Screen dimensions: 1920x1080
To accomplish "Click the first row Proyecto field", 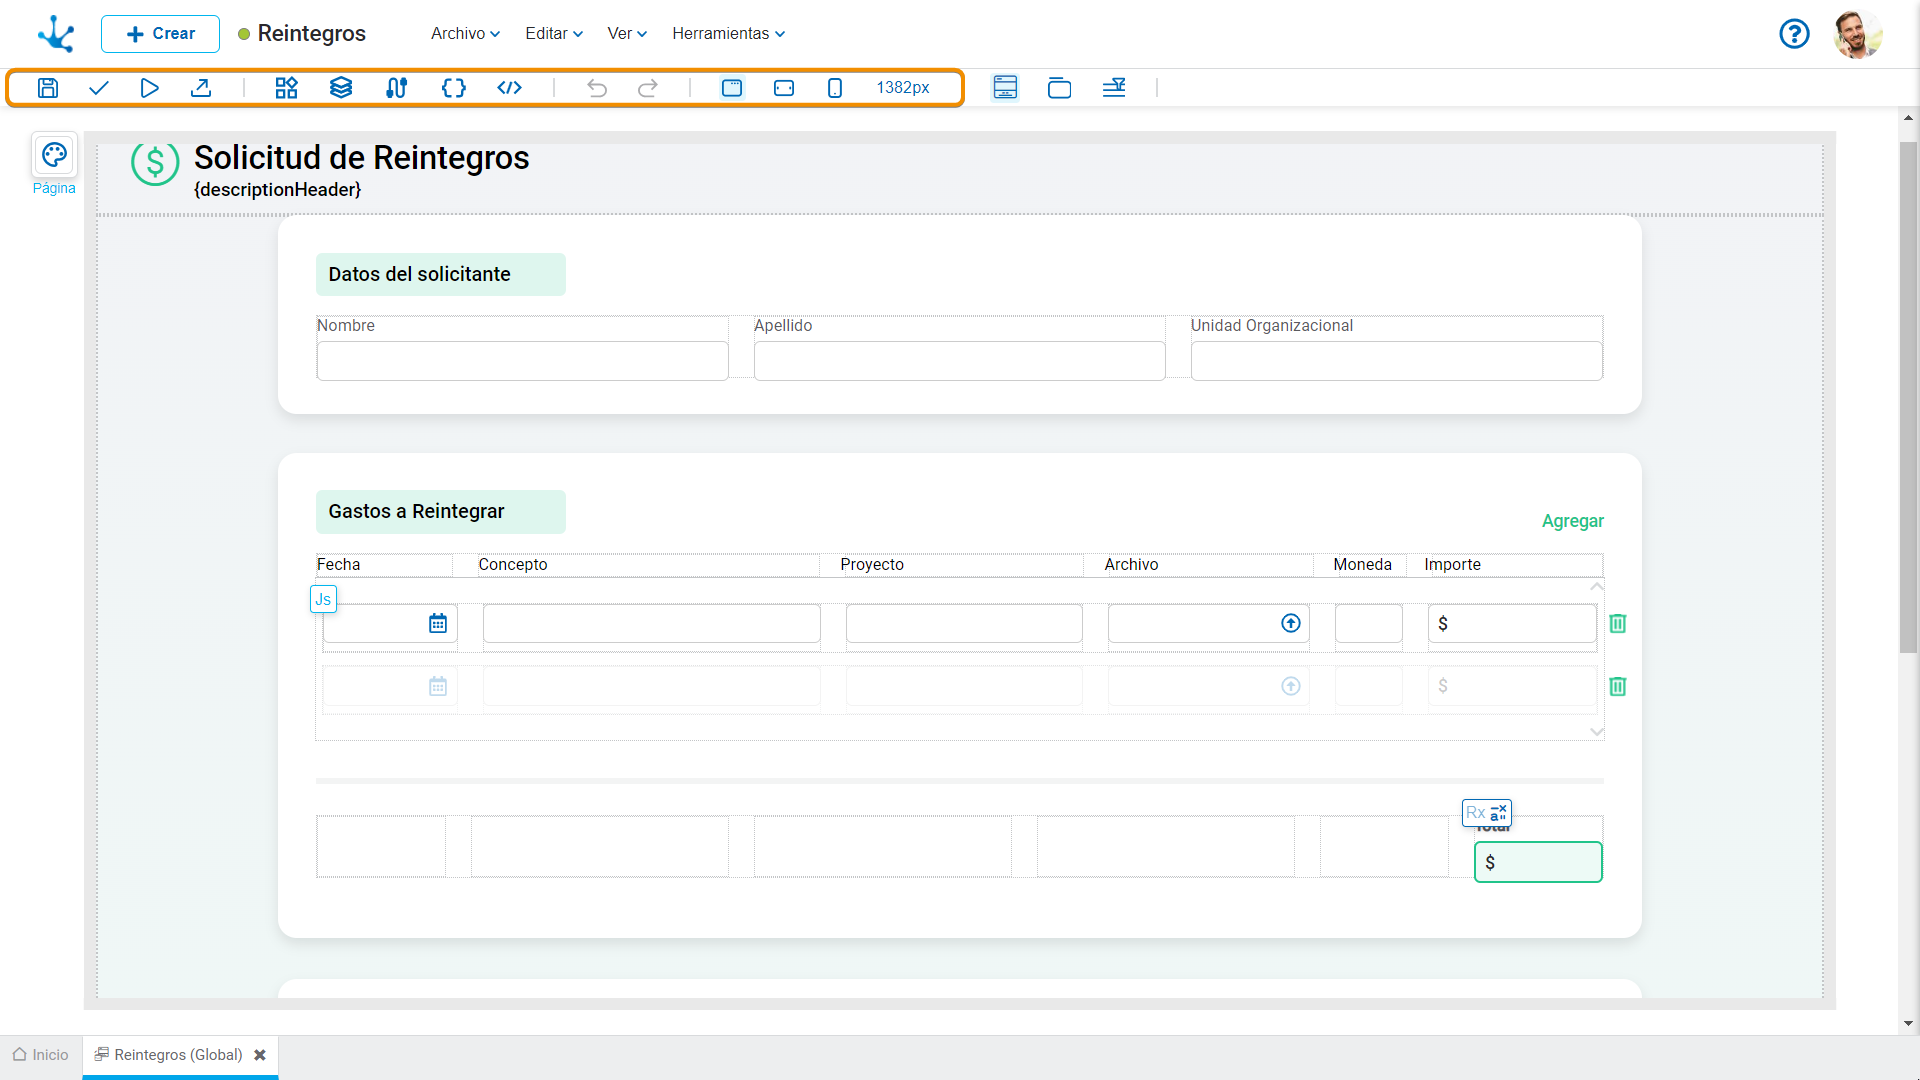I will click(x=964, y=624).
